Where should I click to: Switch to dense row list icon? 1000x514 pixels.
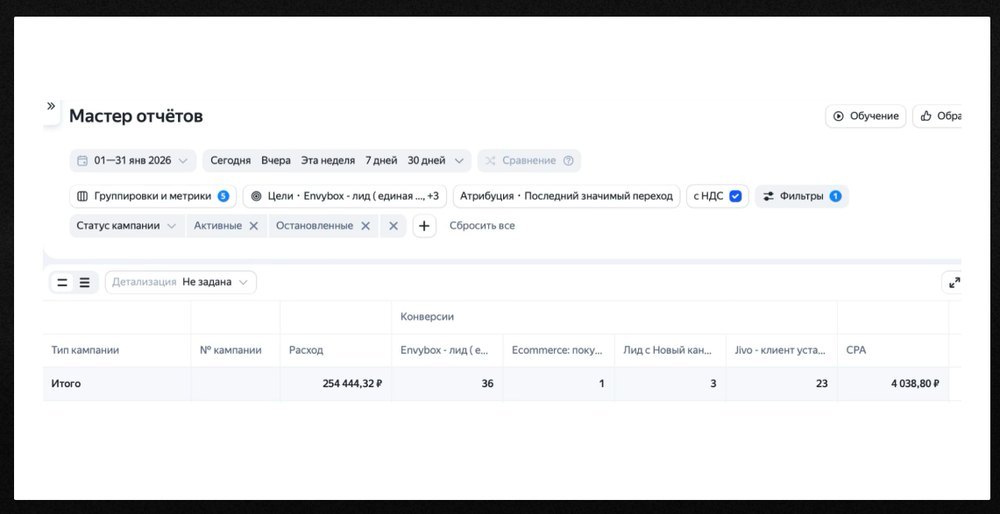tap(84, 283)
